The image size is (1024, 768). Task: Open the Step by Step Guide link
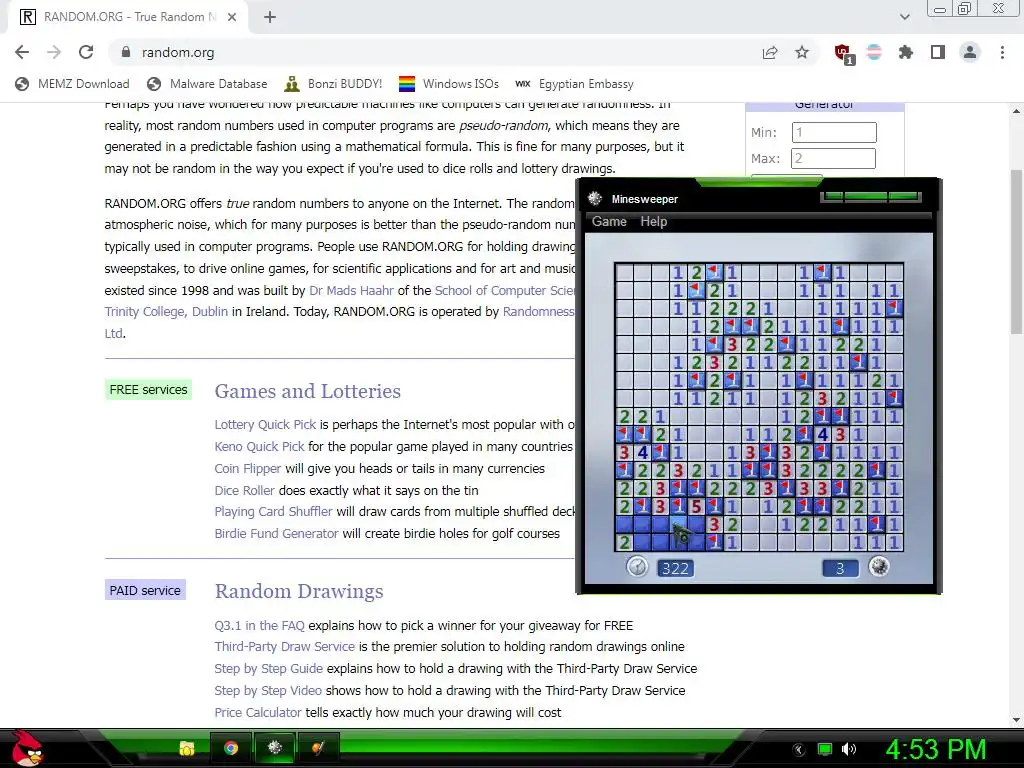268,669
